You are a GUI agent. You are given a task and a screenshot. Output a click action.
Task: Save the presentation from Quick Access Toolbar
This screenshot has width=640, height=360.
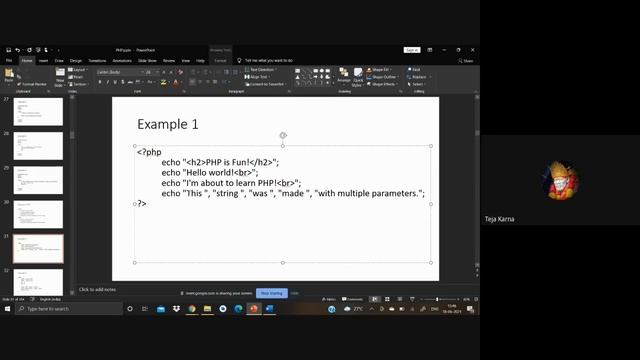(9, 50)
